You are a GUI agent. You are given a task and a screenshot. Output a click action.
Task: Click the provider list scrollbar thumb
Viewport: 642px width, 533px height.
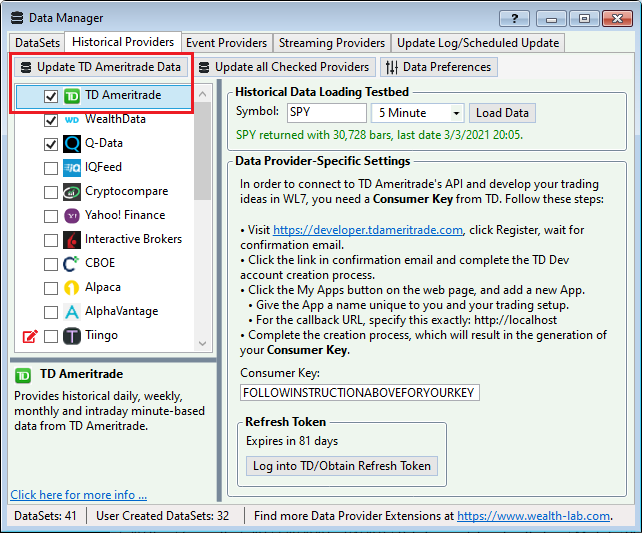202,151
